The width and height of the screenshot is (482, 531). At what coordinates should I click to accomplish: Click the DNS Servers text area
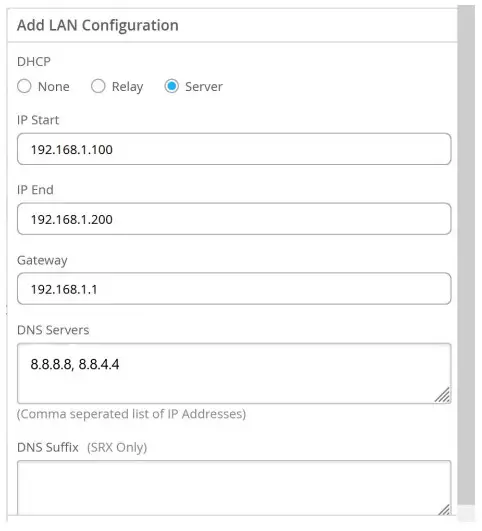click(234, 373)
